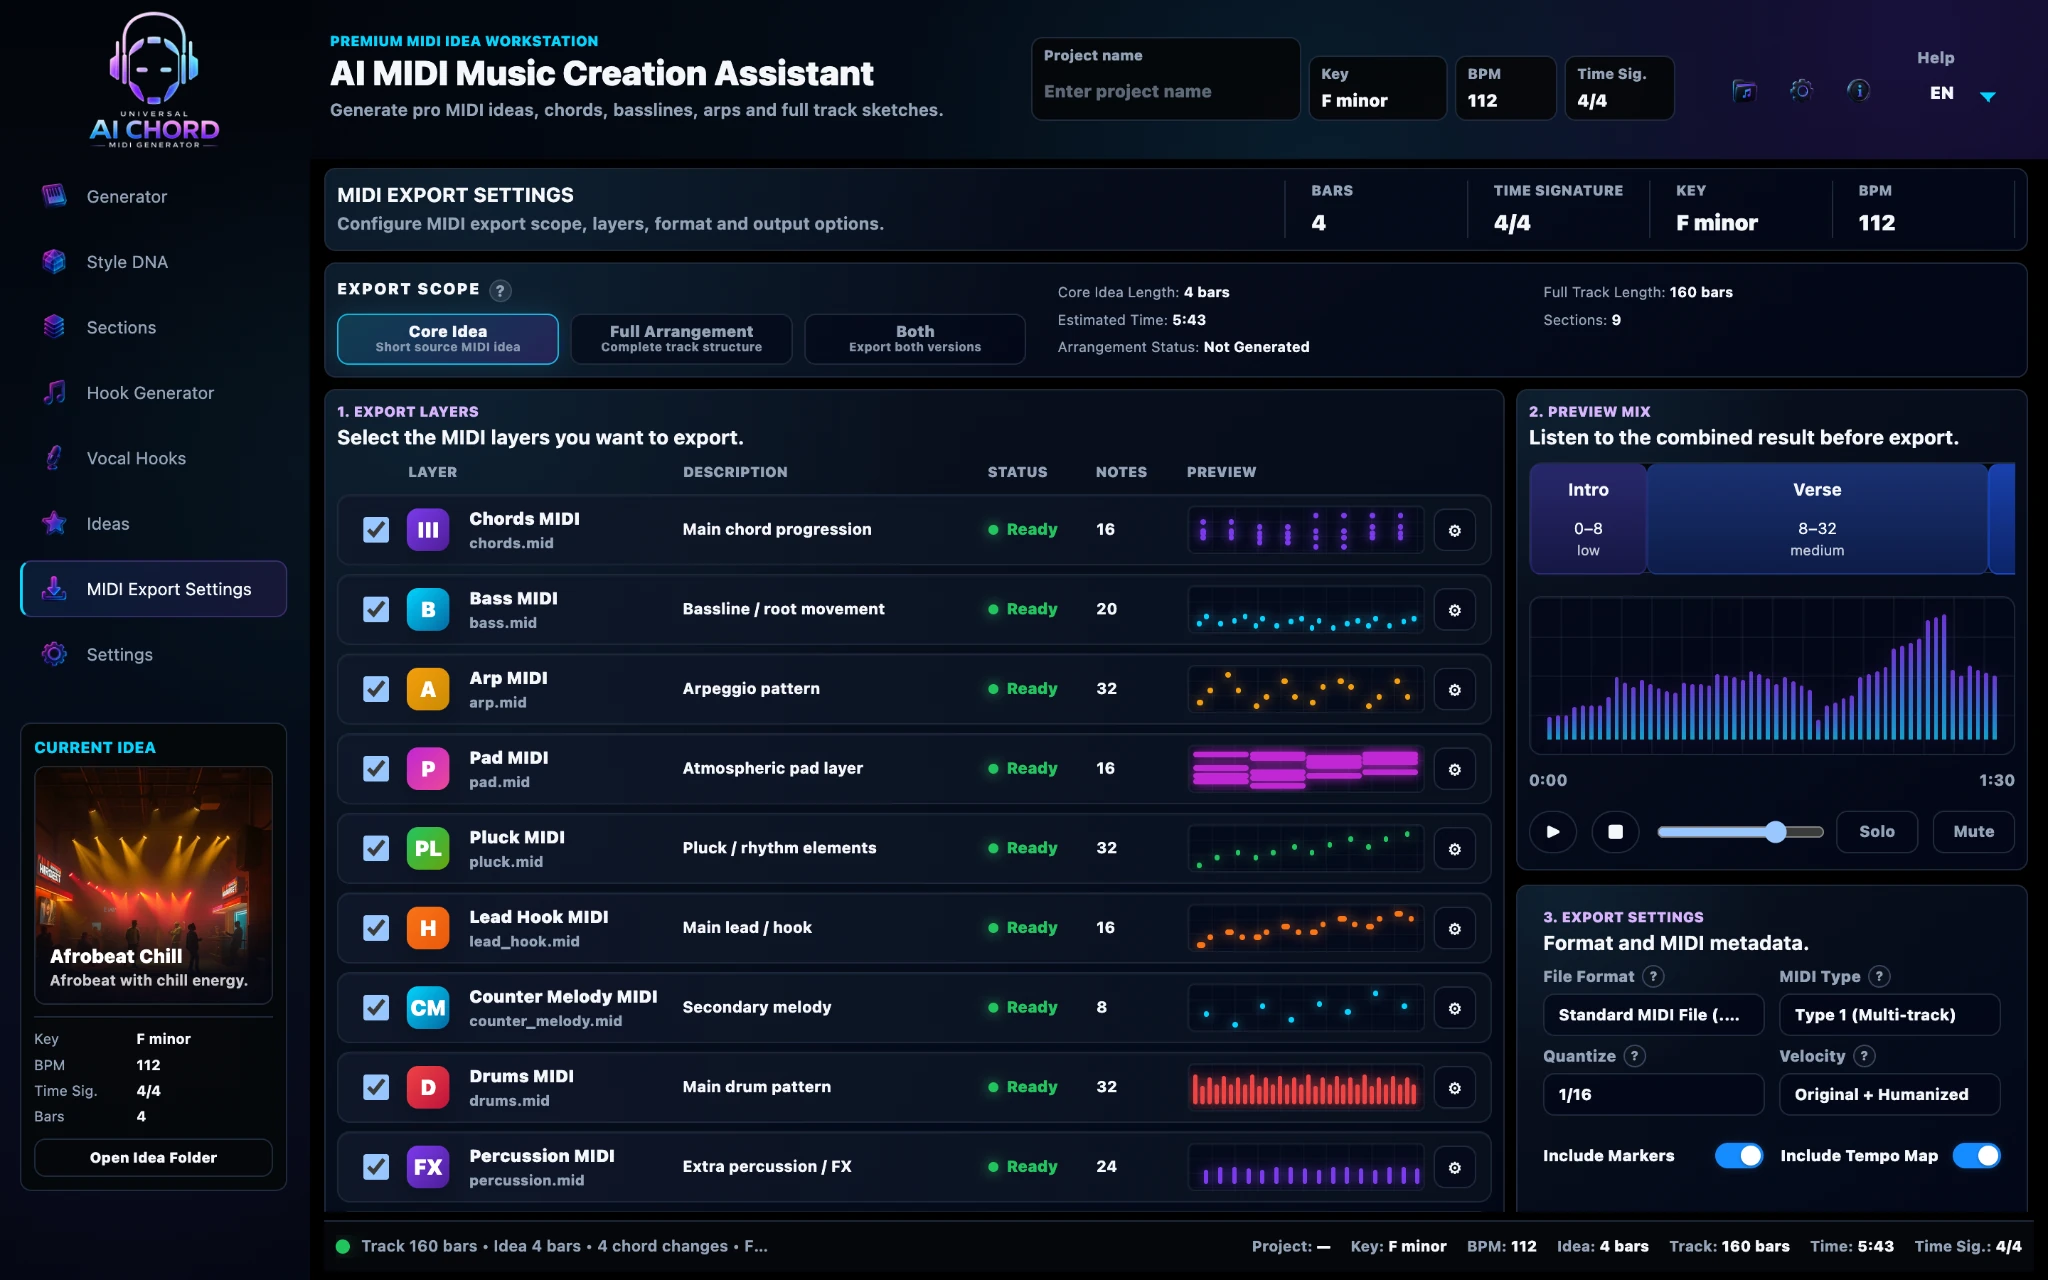
Task: Uncheck the Drums MIDI layer checkbox
Action: (x=376, y=1087)
